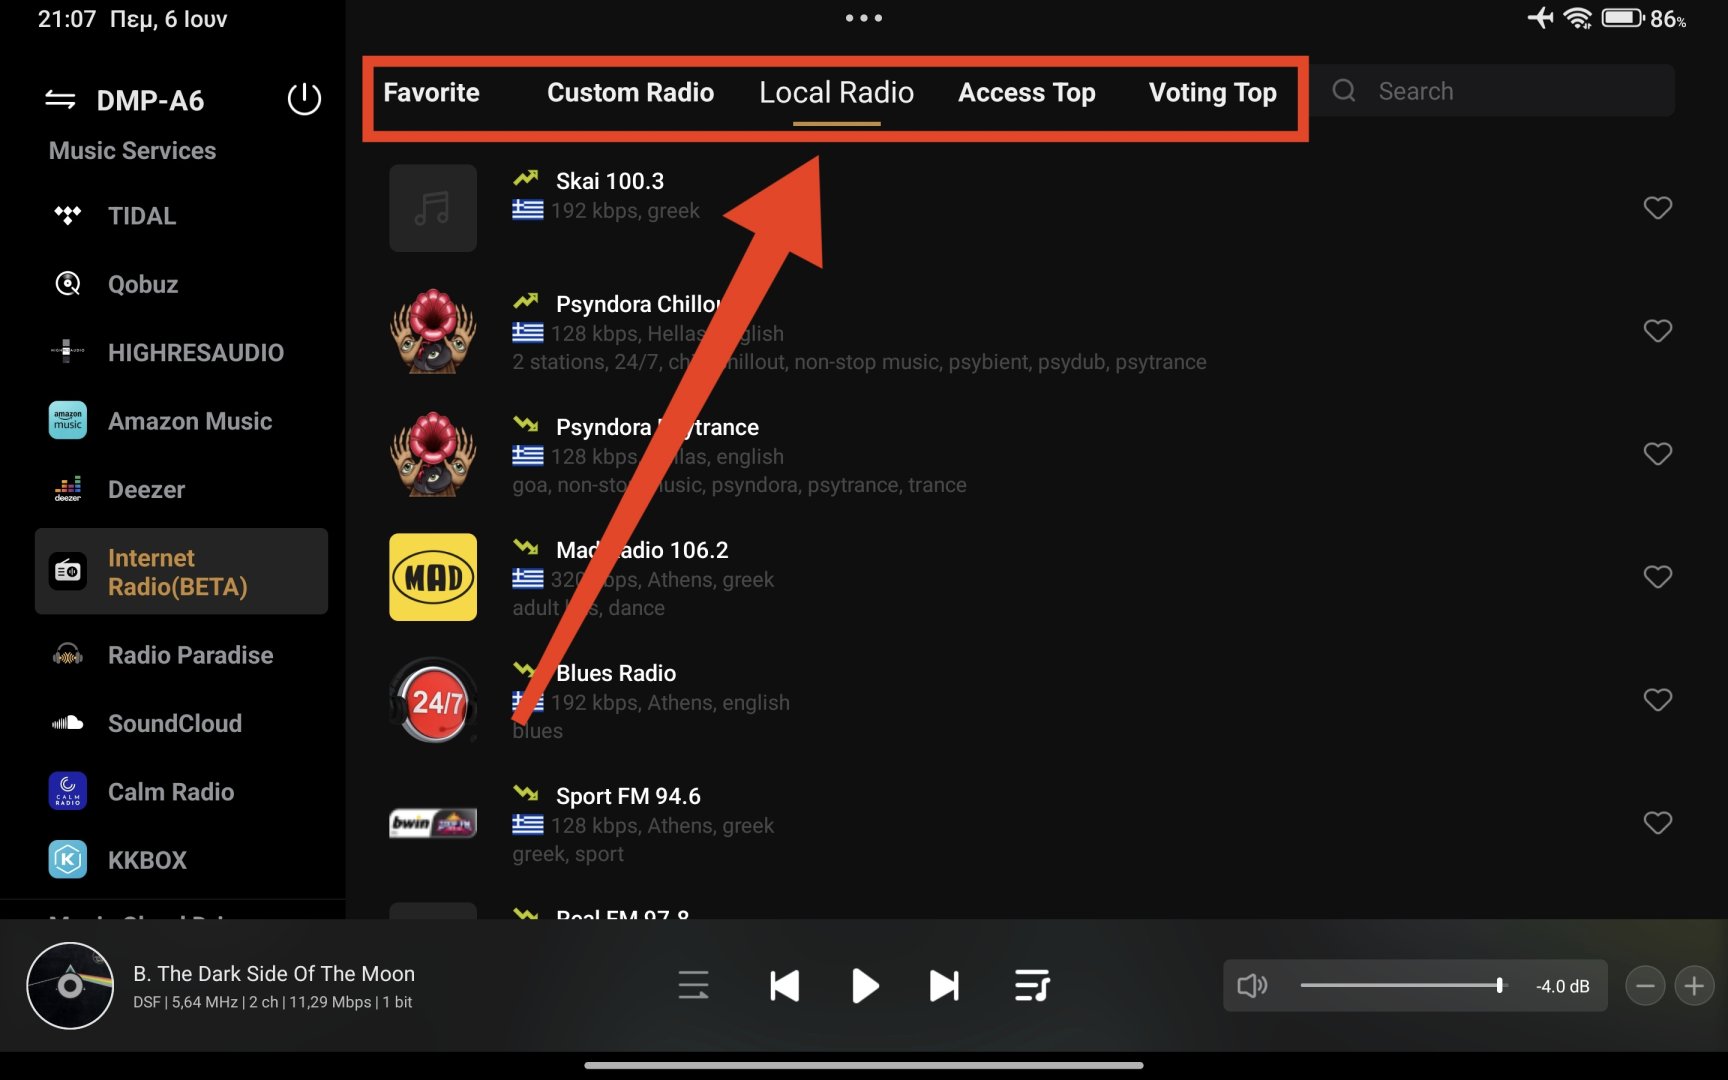The height and width of the screenshot is (1080, 1728).
Task: Open KKBOX service
Action: pyautogui.click(x=147, y=860)
